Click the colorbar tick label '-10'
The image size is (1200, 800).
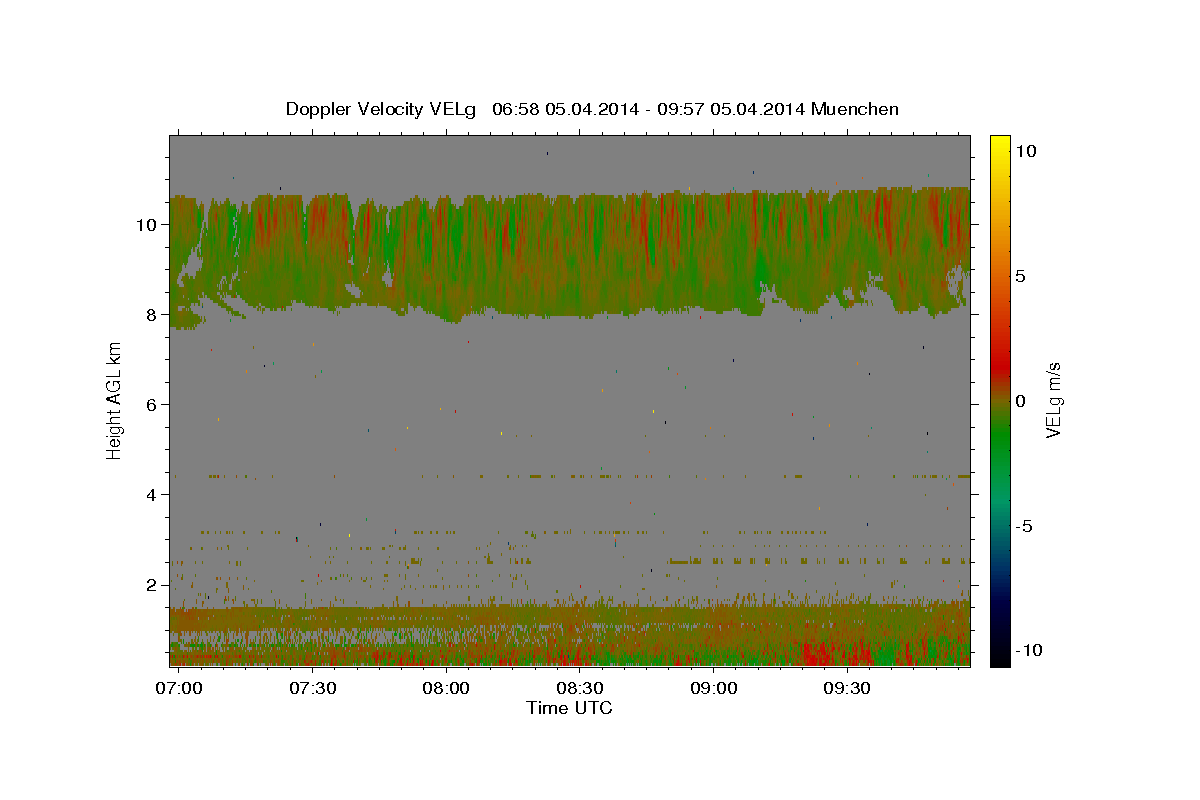click(1027, 650)
